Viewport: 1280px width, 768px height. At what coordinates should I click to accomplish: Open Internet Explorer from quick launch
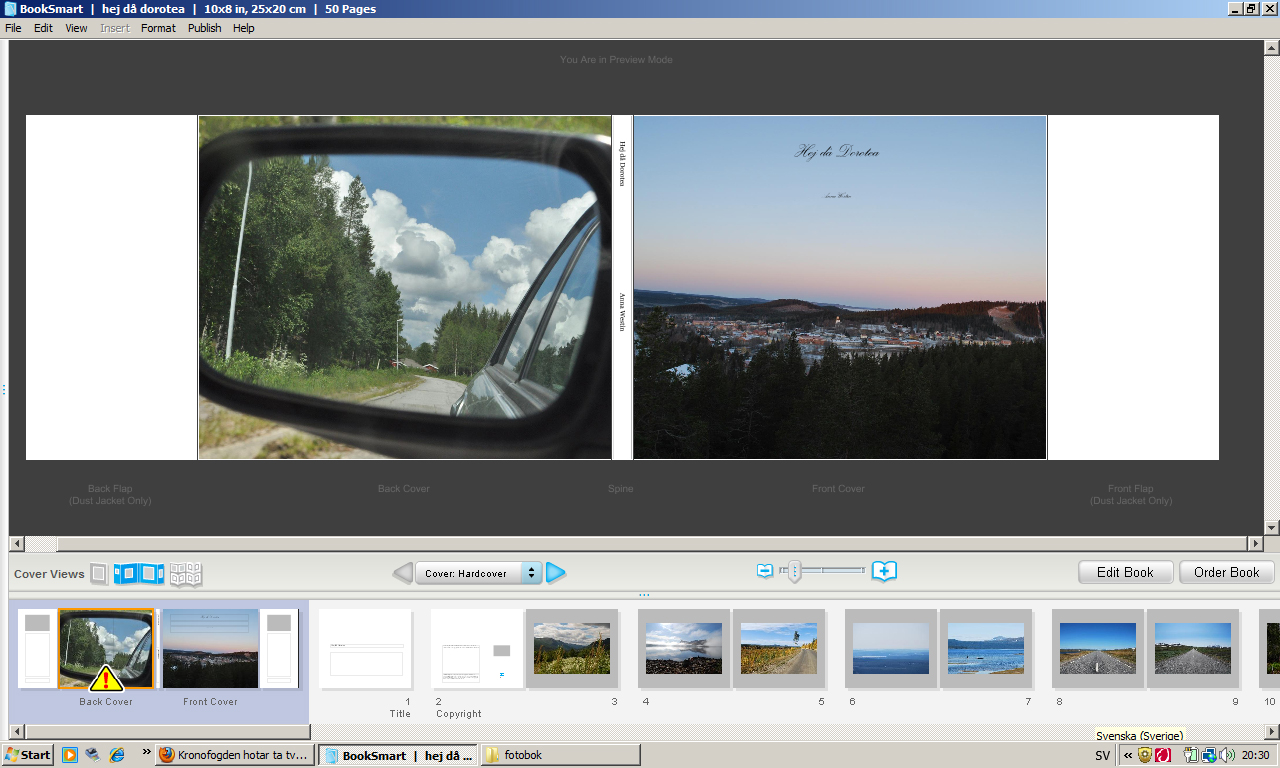pos(117,755)
